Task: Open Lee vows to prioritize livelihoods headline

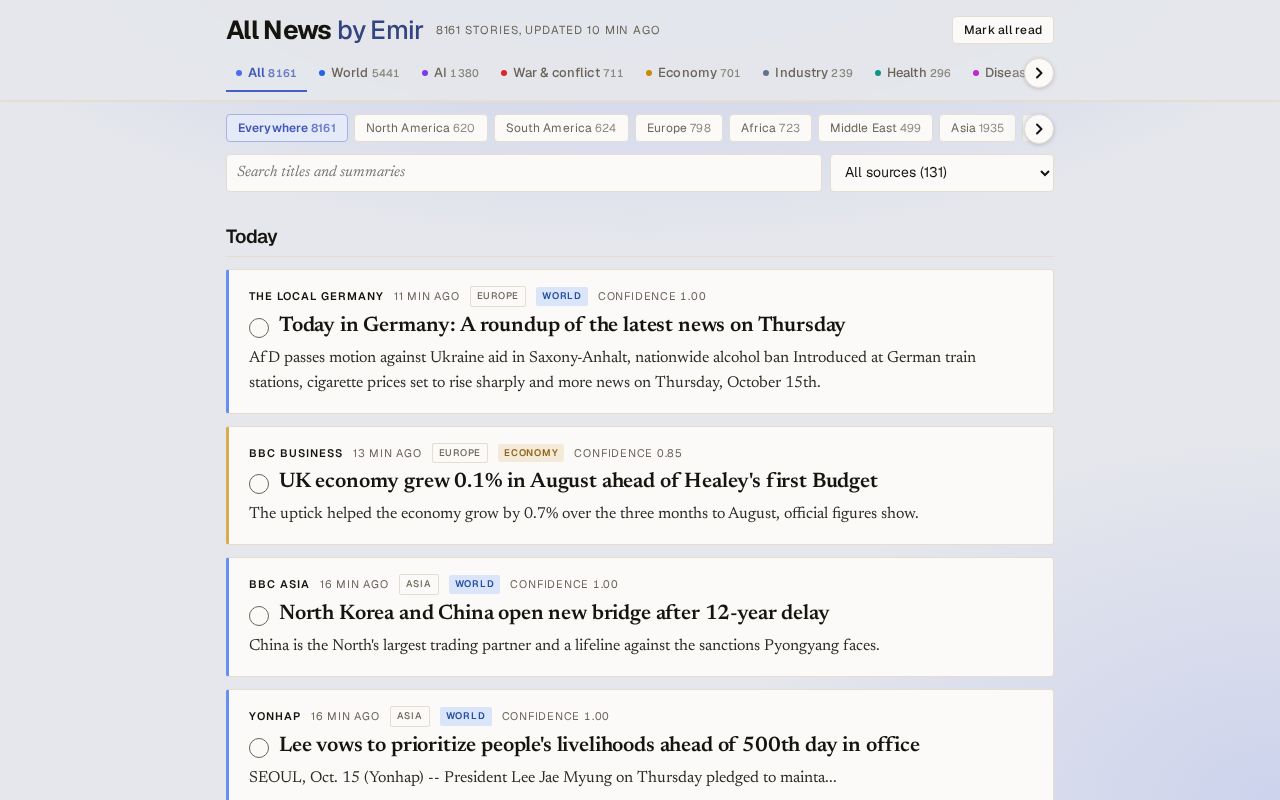Action: [599, 746]
